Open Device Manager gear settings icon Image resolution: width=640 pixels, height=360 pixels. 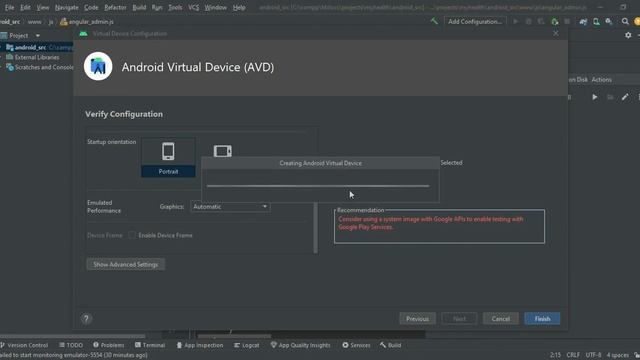pyautogui.click(x=628, y=36)
